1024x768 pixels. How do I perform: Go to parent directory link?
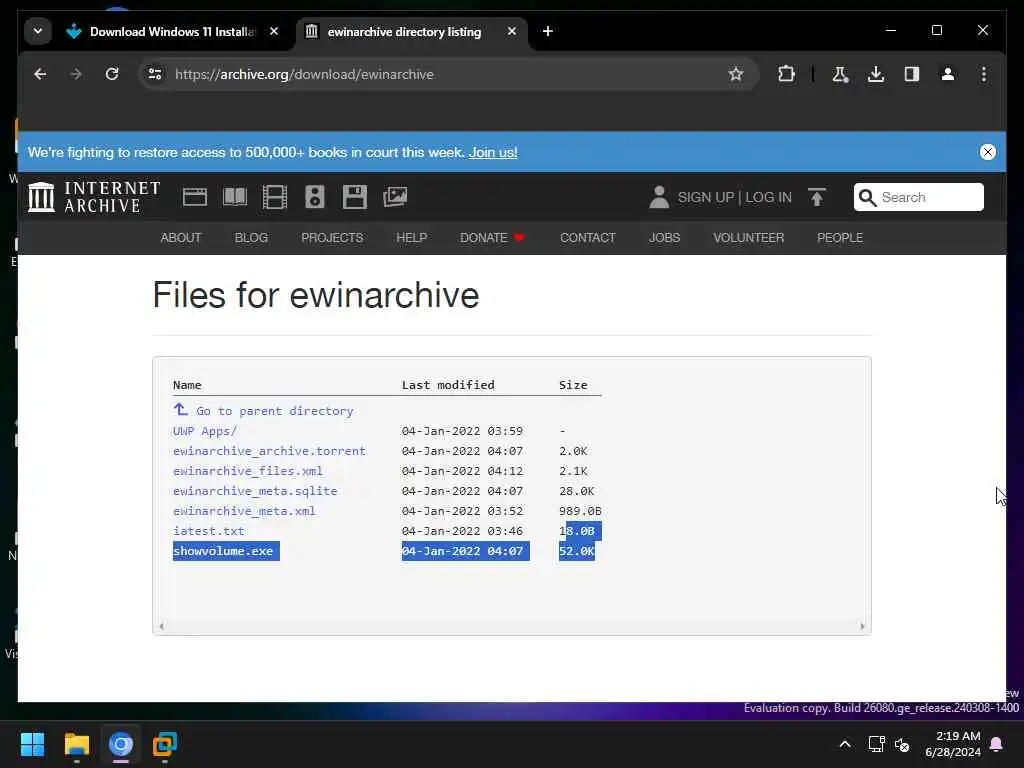263,411
